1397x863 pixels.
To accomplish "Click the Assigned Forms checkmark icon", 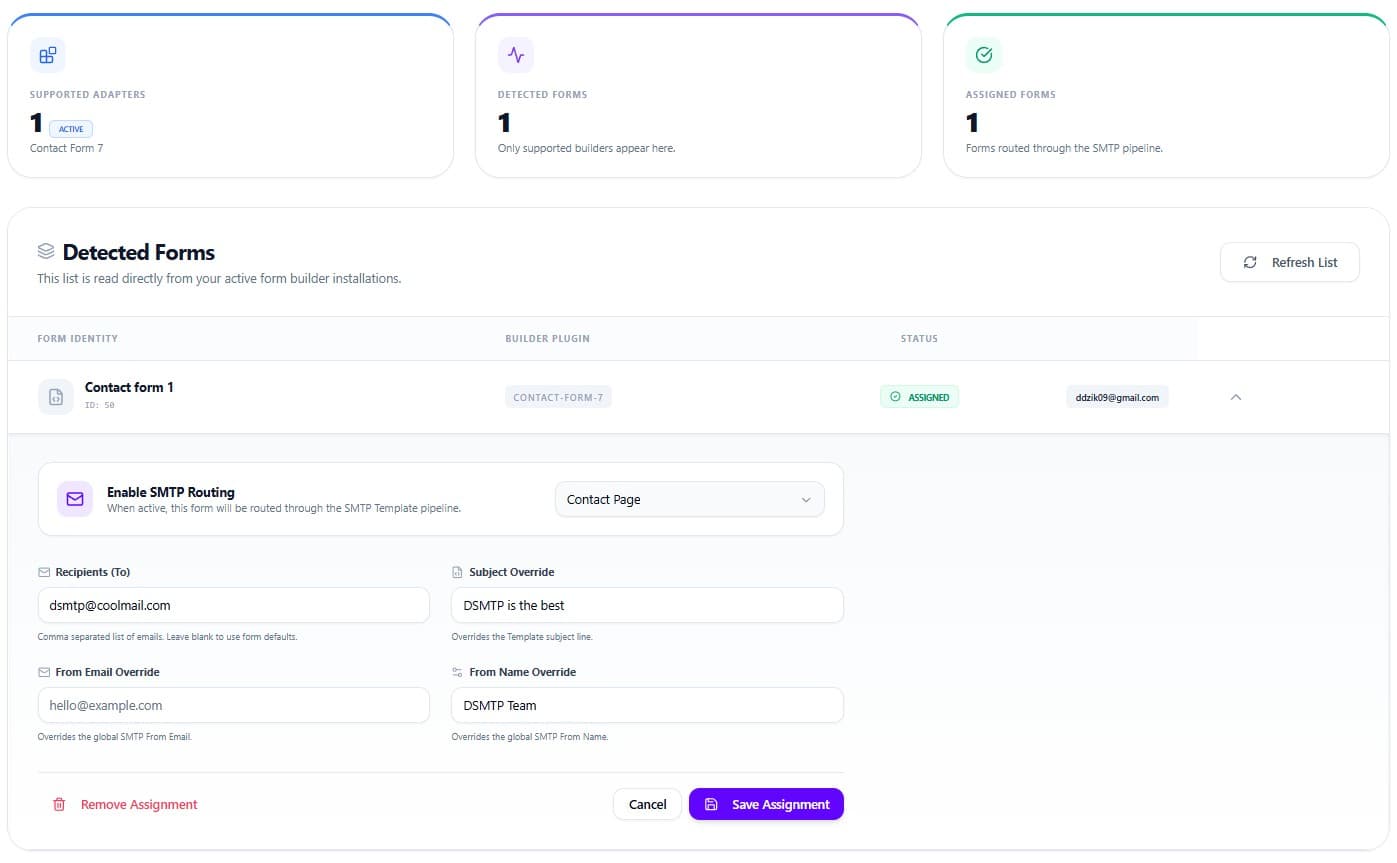I will [x=984, y=56].
